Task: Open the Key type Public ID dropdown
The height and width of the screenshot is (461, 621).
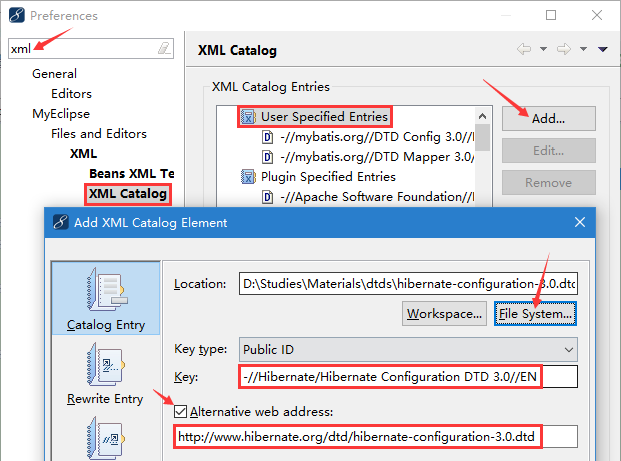Action: 408,350
